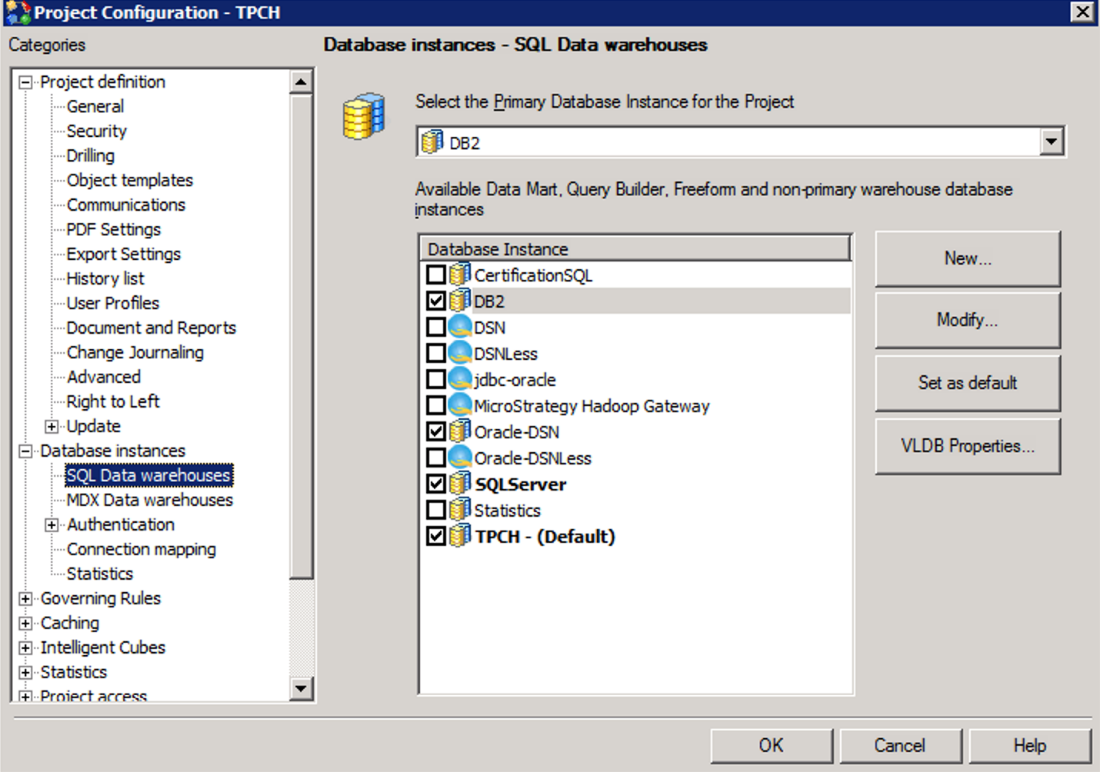Open VLDB Properties dialog

pos(967,446)
